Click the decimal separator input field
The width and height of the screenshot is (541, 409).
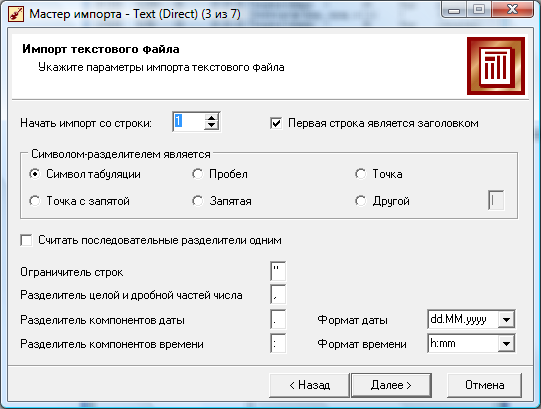278,295
